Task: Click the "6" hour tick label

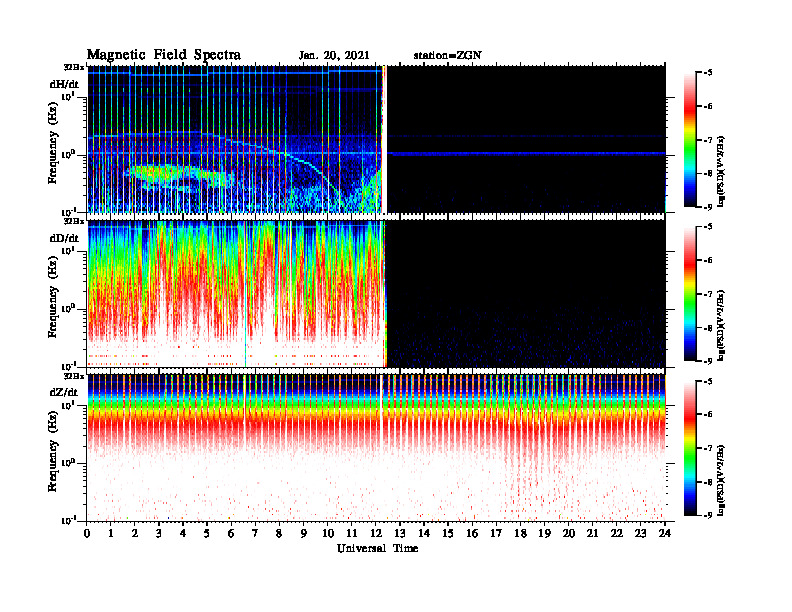Action: point(231,534)
